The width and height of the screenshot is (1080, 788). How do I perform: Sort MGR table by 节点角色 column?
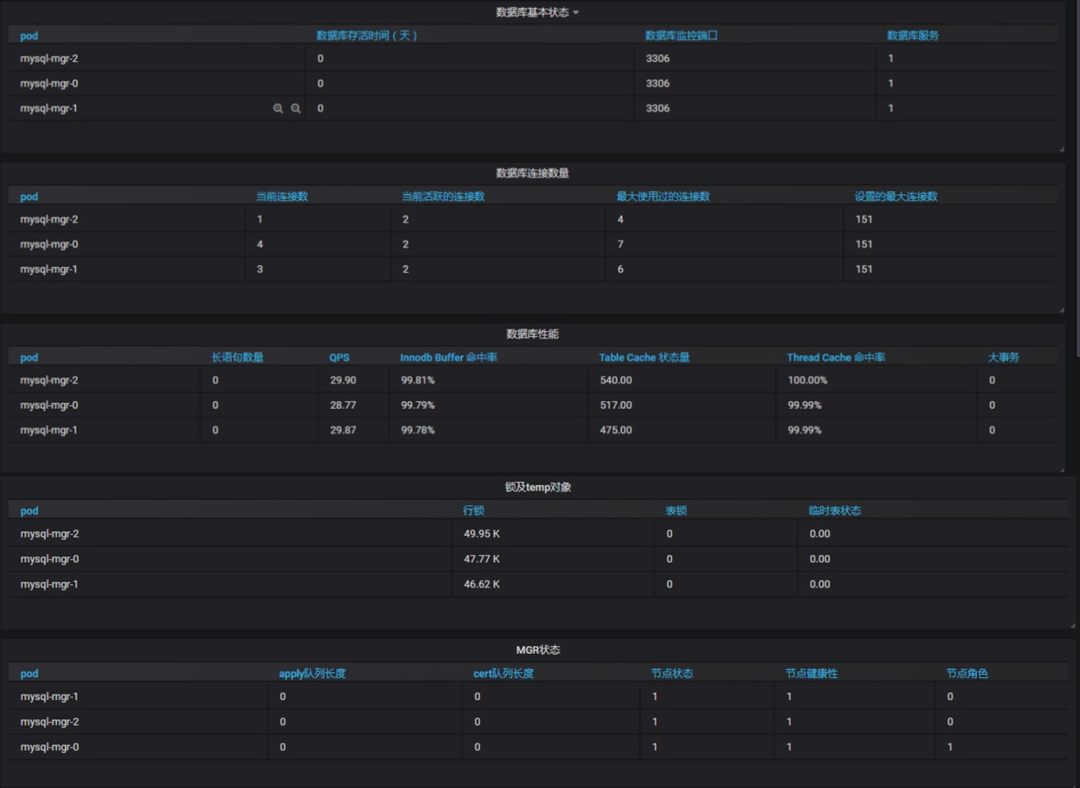967,673
